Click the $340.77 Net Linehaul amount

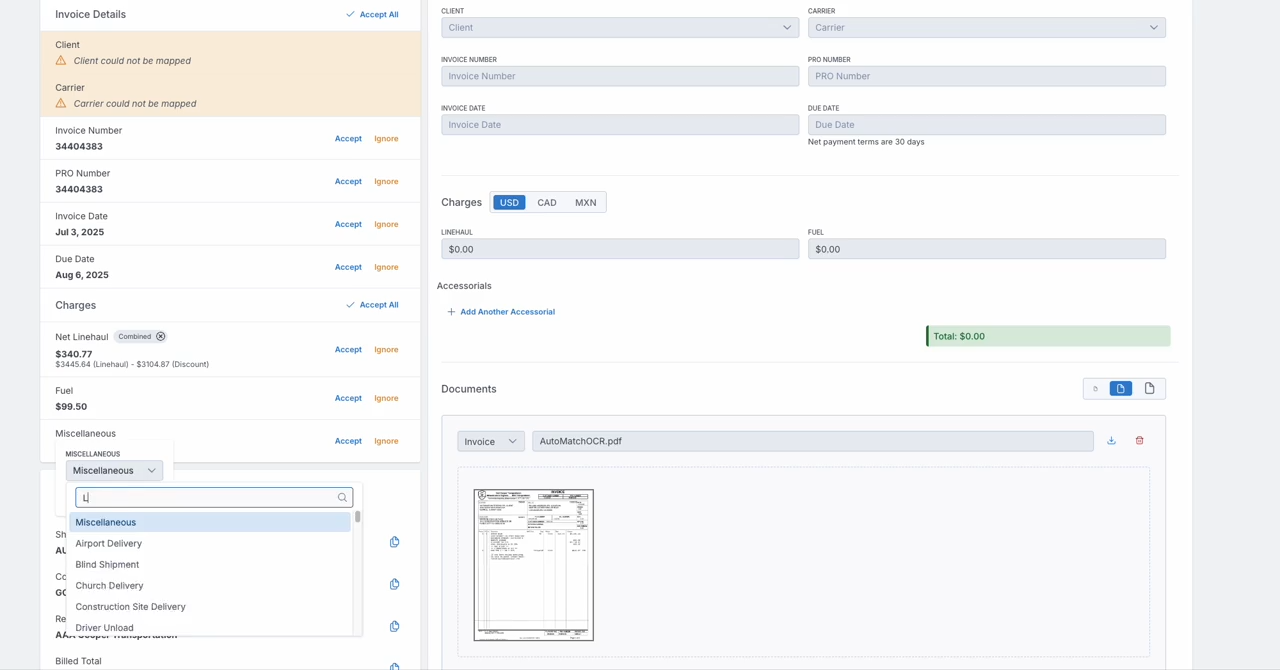pos(74,354)
